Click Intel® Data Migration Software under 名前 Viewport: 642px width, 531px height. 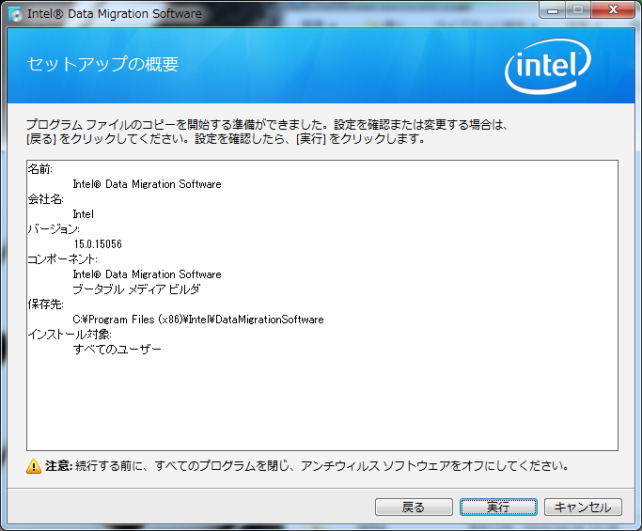147,184
